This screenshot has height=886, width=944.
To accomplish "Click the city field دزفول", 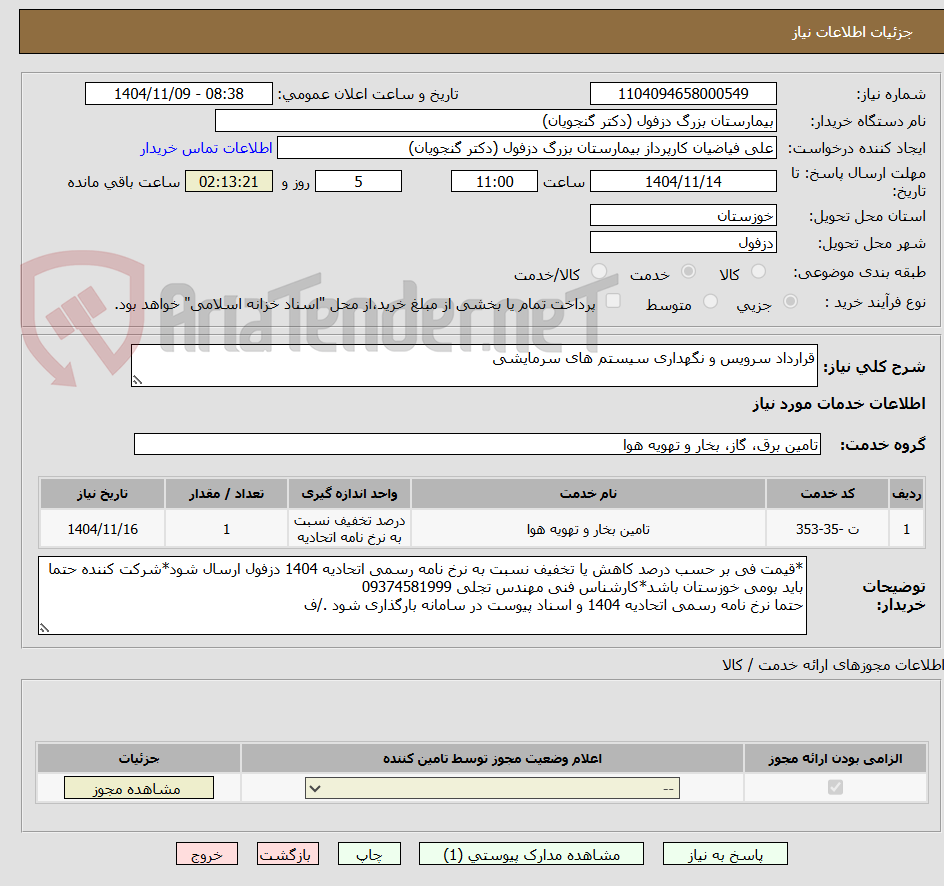I will [x=683, y=243].
